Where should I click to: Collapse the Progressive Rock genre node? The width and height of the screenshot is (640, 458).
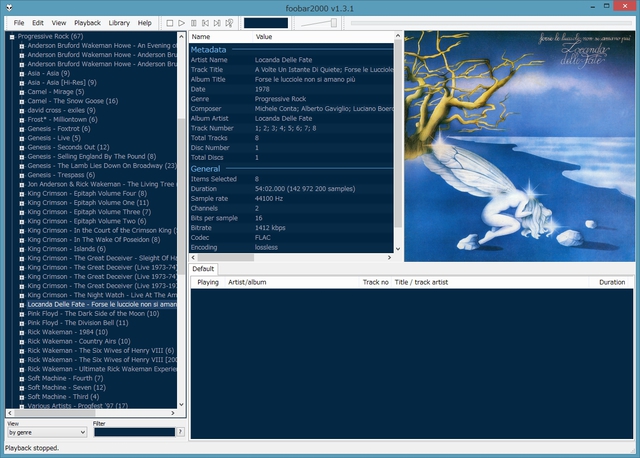[11, 36]
